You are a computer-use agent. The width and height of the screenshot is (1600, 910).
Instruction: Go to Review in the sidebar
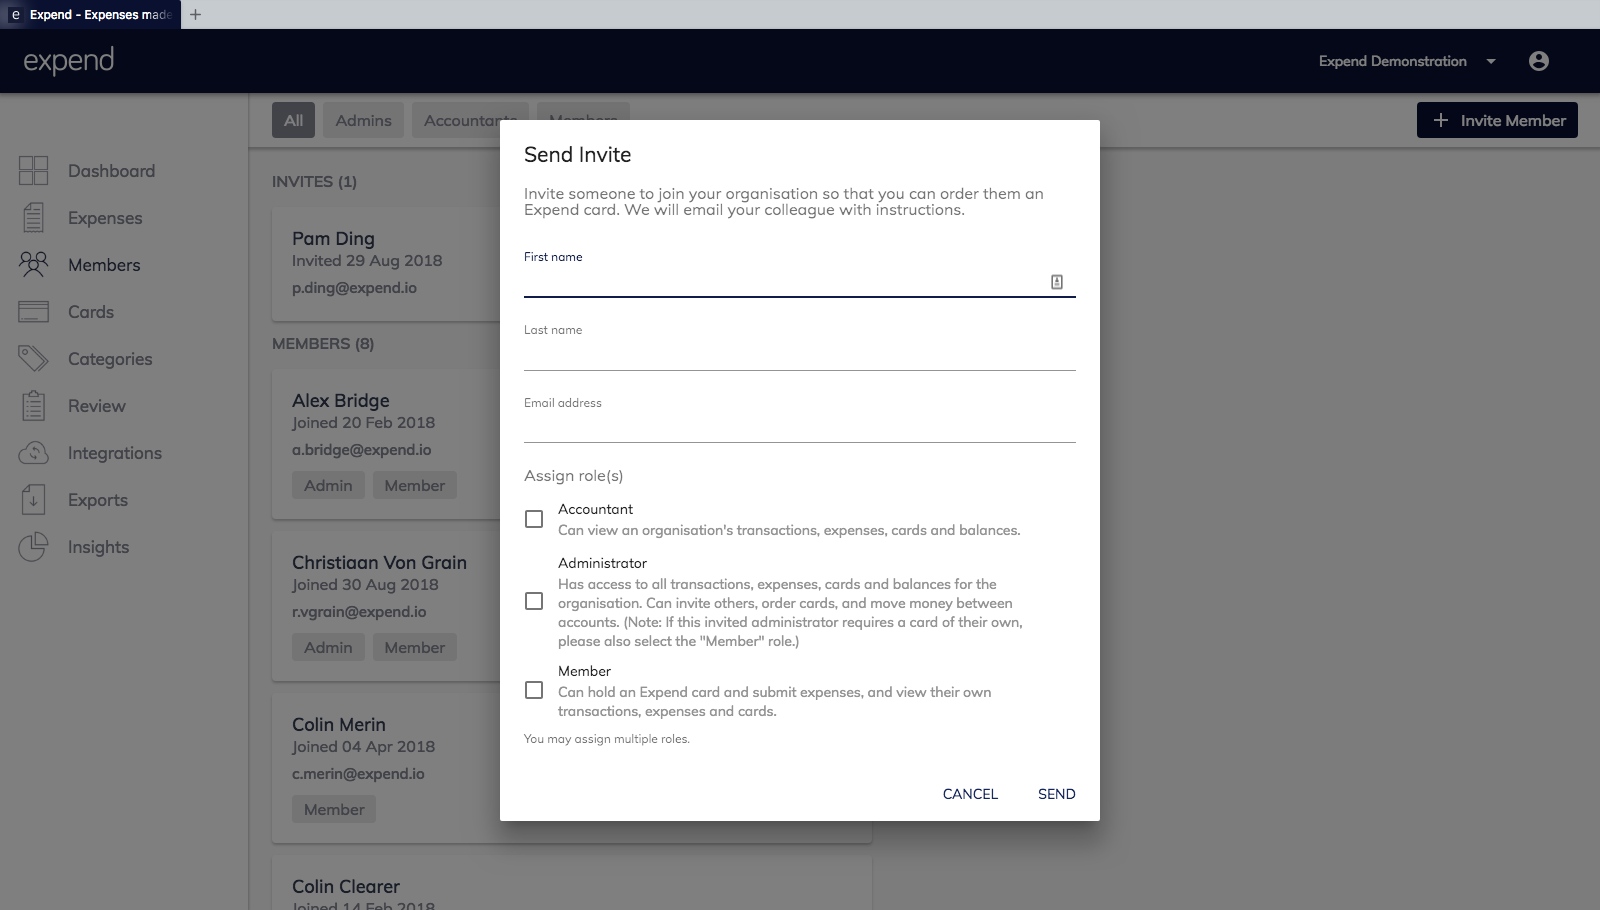coord(97,406)
